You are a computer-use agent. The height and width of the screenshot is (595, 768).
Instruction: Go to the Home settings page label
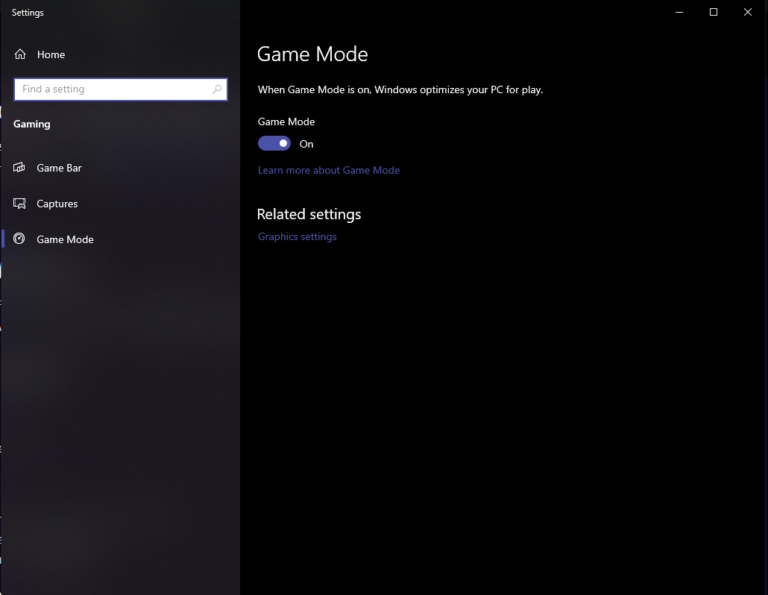click(x=51, y=55)
